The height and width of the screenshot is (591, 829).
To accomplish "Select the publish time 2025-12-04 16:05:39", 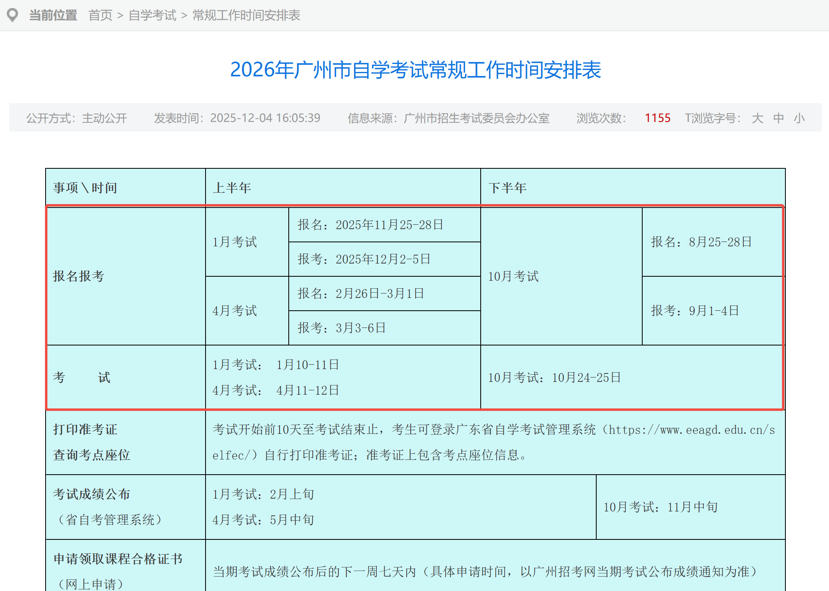I will (265, 118).
